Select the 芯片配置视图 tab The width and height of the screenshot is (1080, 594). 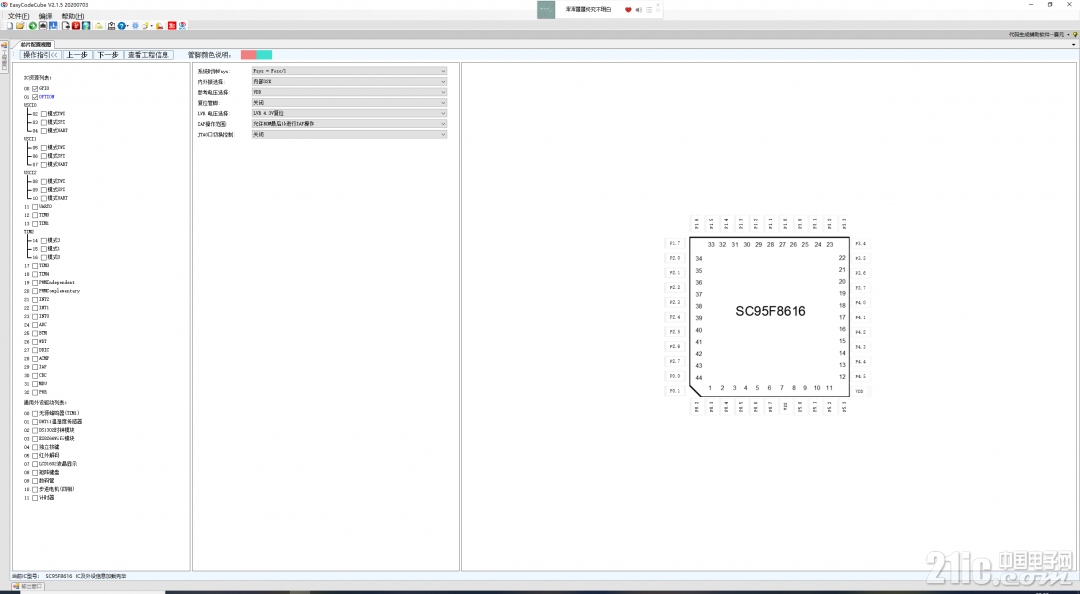tap(34, 45)
